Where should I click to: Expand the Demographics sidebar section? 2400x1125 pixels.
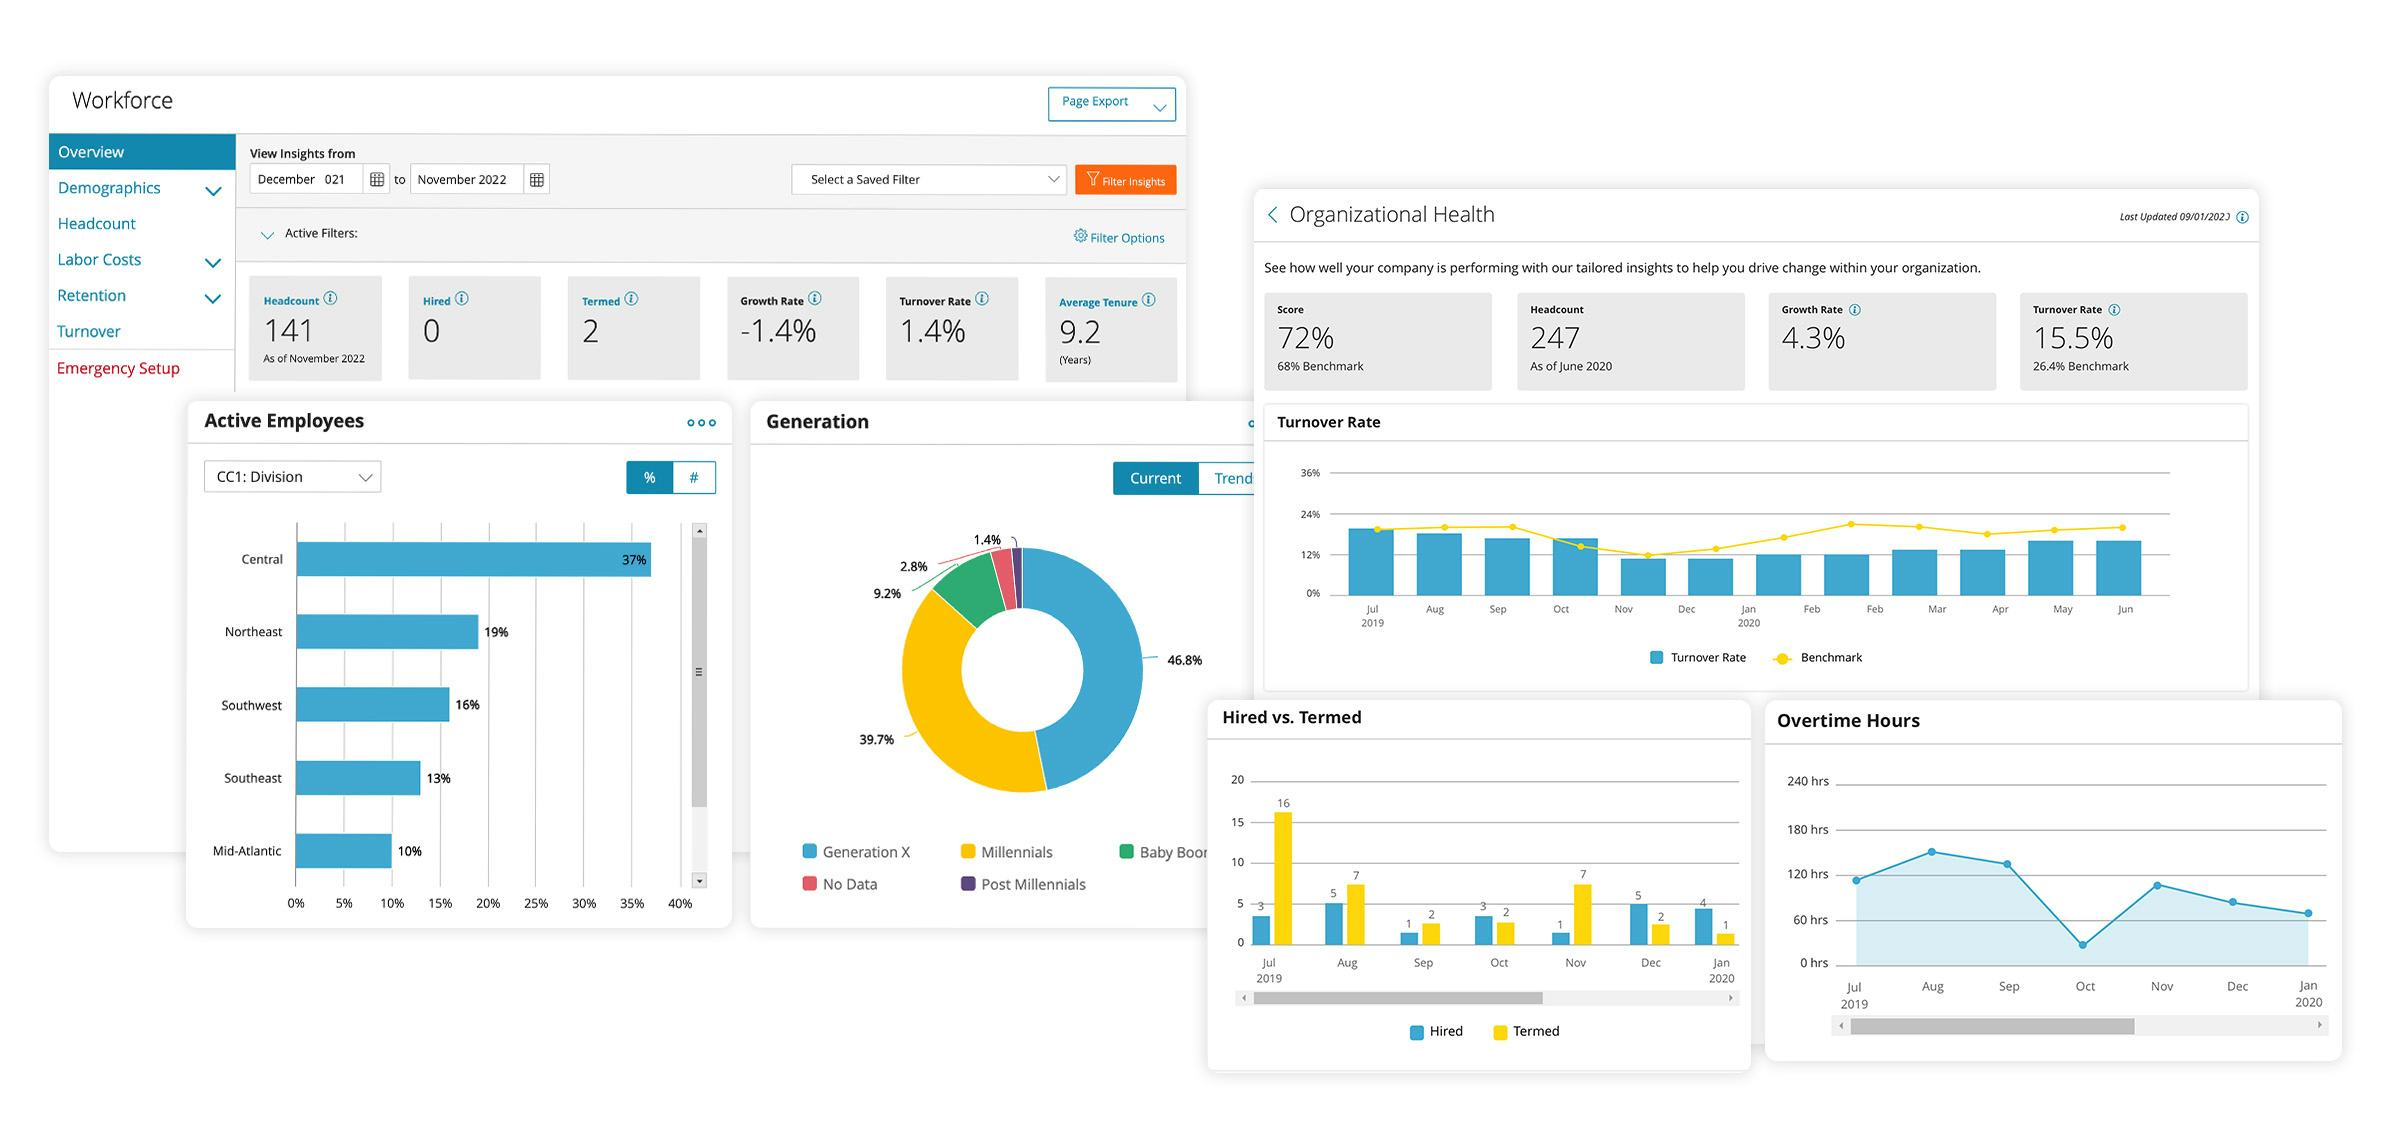pyautogui.click(x=212, y=190)
